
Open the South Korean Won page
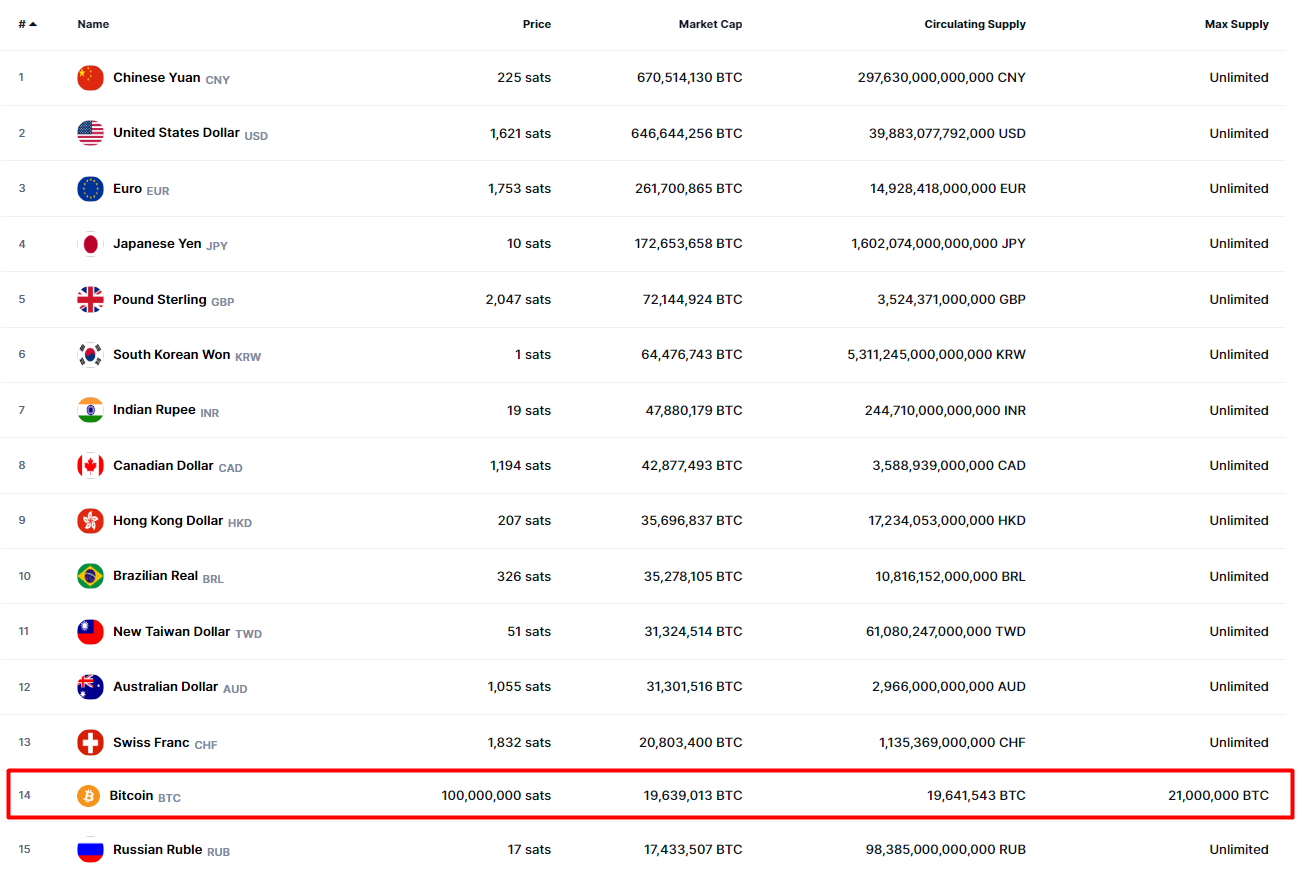click(x=172, y=354)
